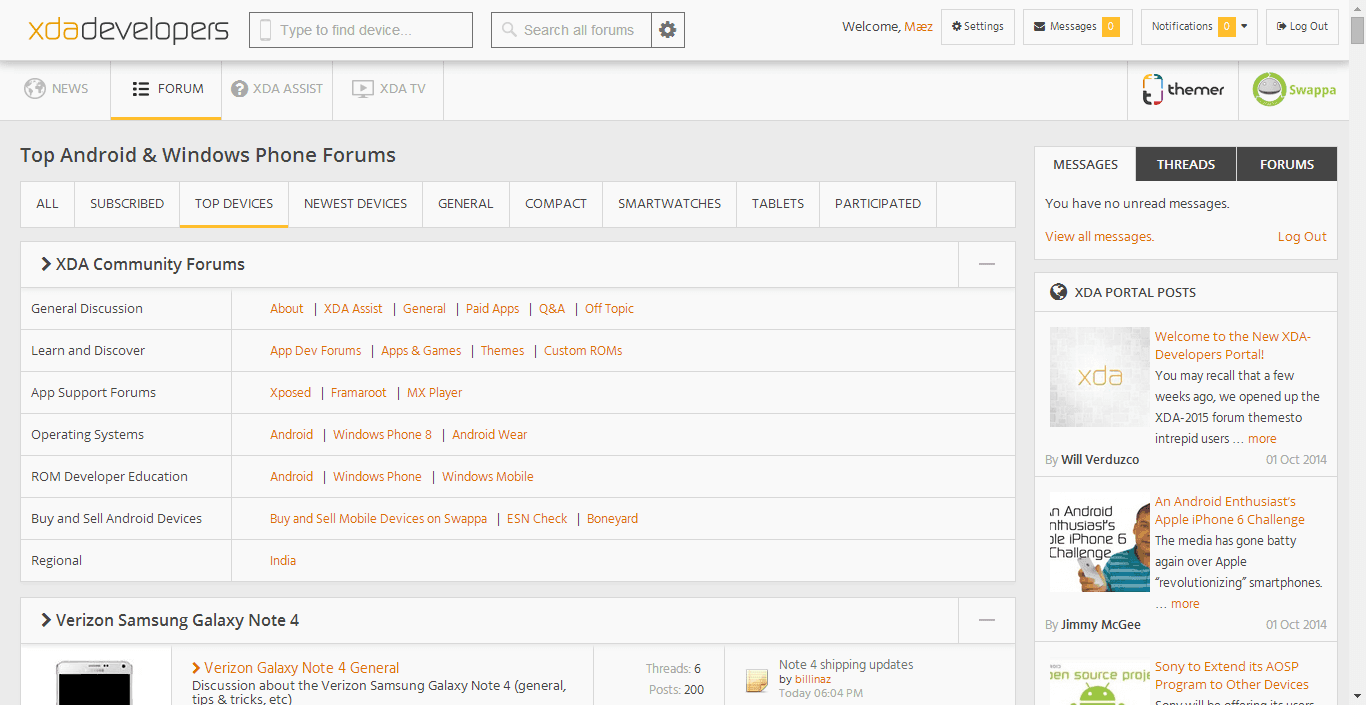Open the App Dev Forums link
This screenshot has height=705, width=1366.
(316, 351)
